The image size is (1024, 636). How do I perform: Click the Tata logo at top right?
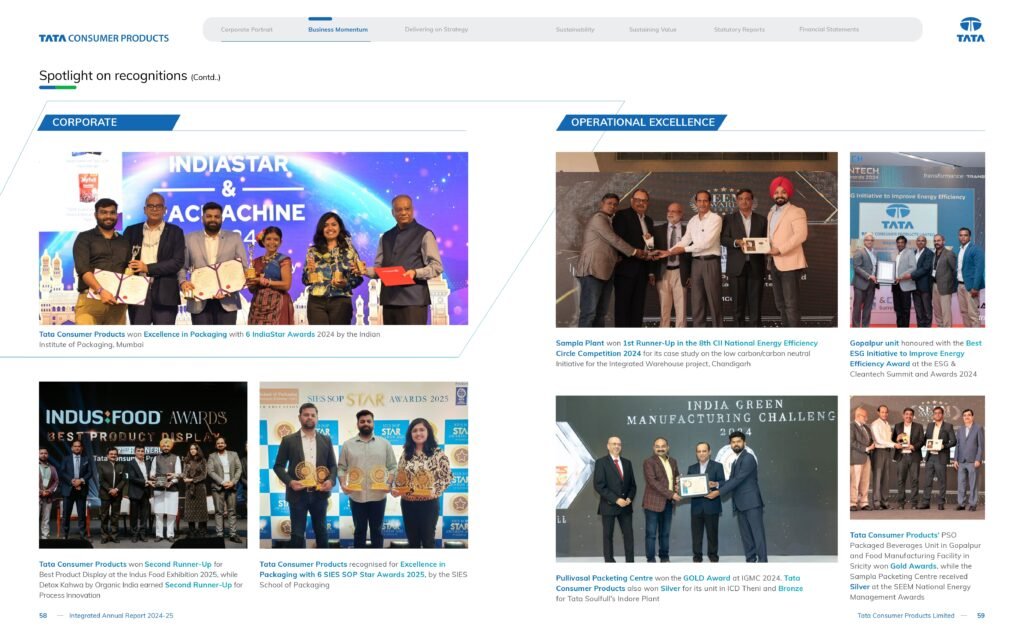(x=970, y=29)
